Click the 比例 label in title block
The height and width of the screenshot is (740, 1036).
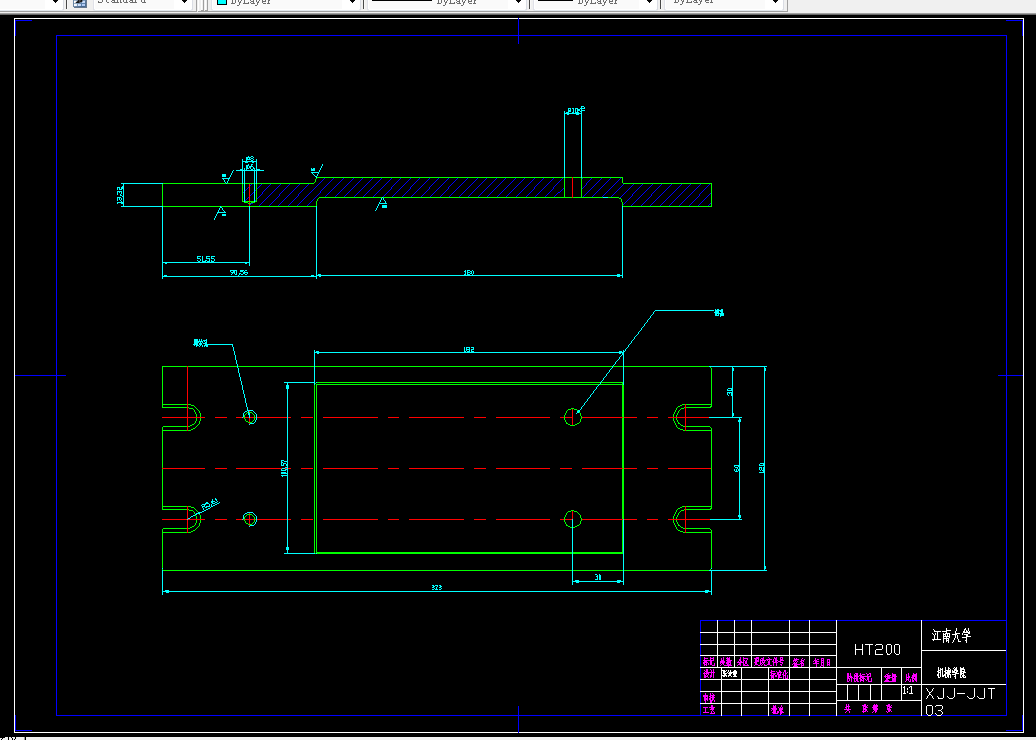(912, 677)
